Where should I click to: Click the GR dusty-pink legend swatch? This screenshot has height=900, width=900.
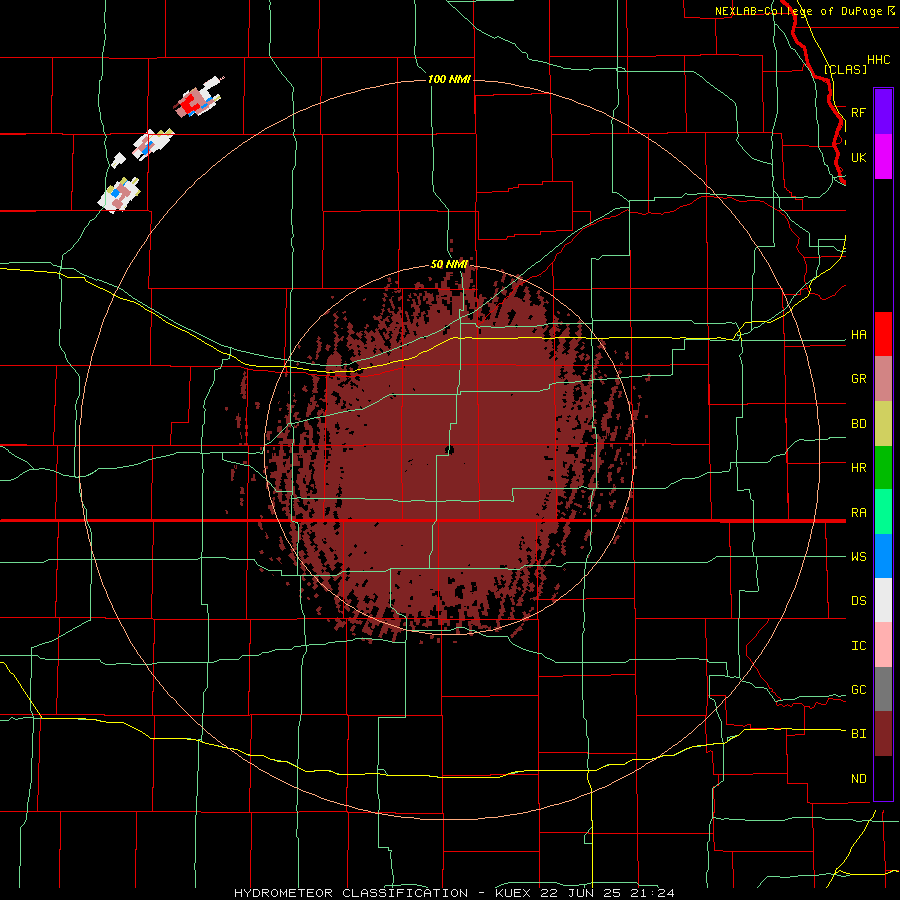883,379
